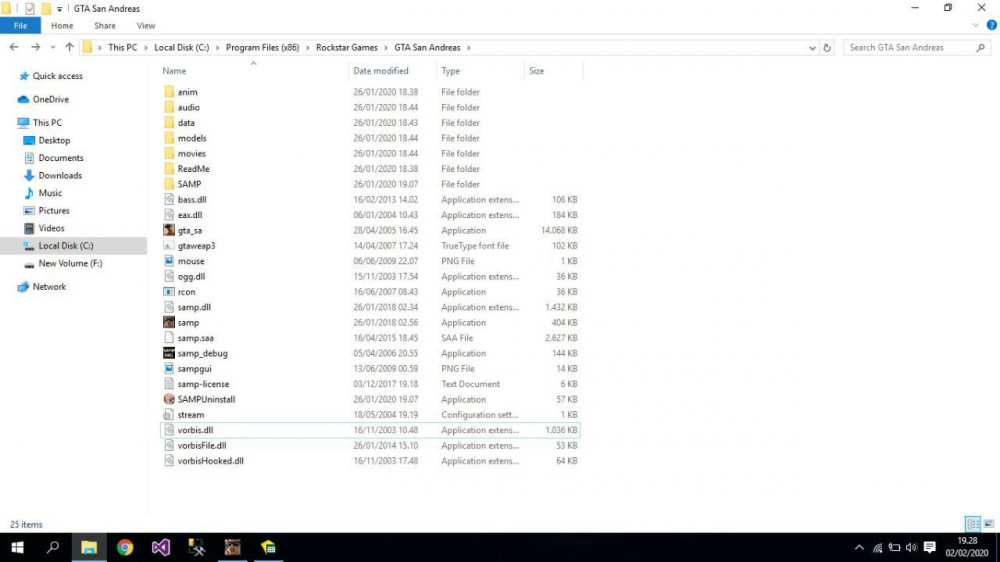
Task: Sort by Type column header
Action: point(450,71)
